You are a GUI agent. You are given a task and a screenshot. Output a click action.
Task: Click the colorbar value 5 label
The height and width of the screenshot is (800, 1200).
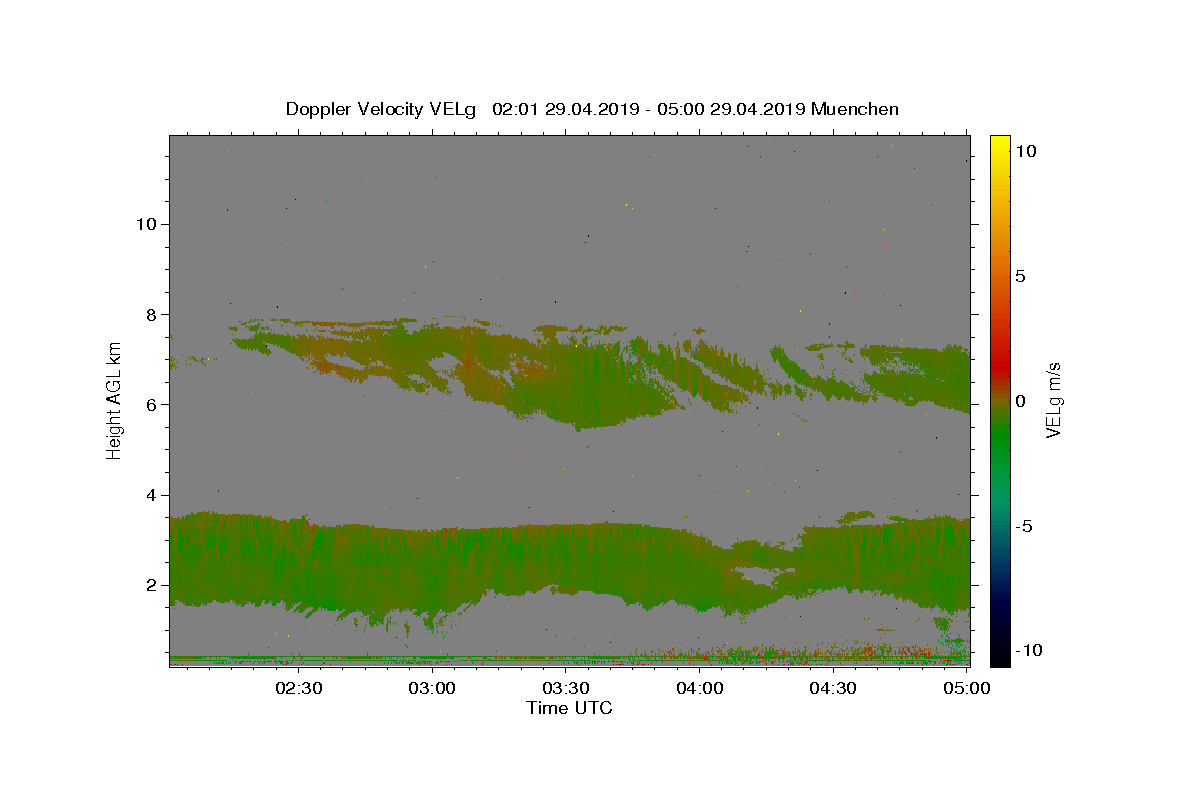pyautogui.click(x=1020, y=276)
